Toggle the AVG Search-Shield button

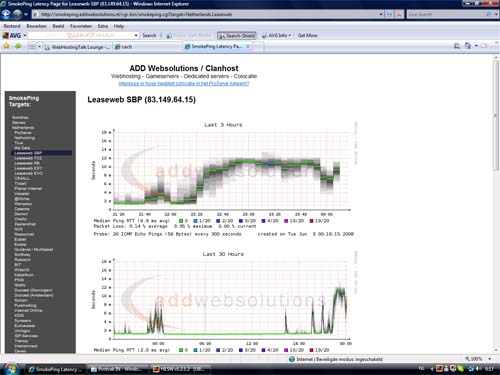tap(237, 35)
